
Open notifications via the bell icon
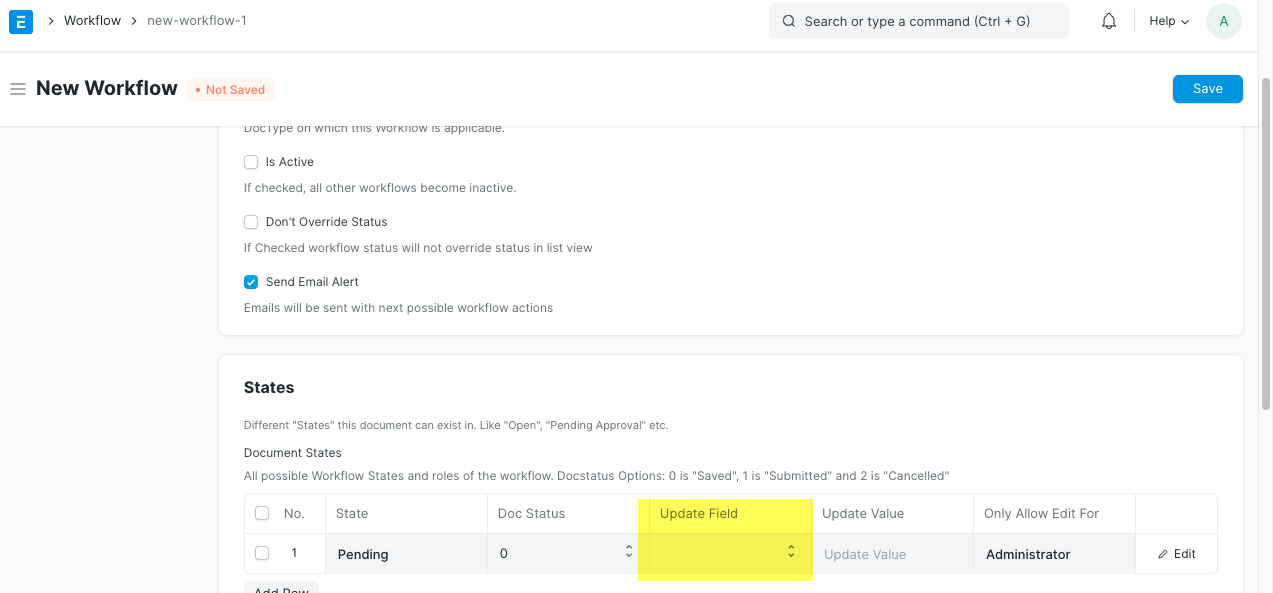pos(1107,20)
